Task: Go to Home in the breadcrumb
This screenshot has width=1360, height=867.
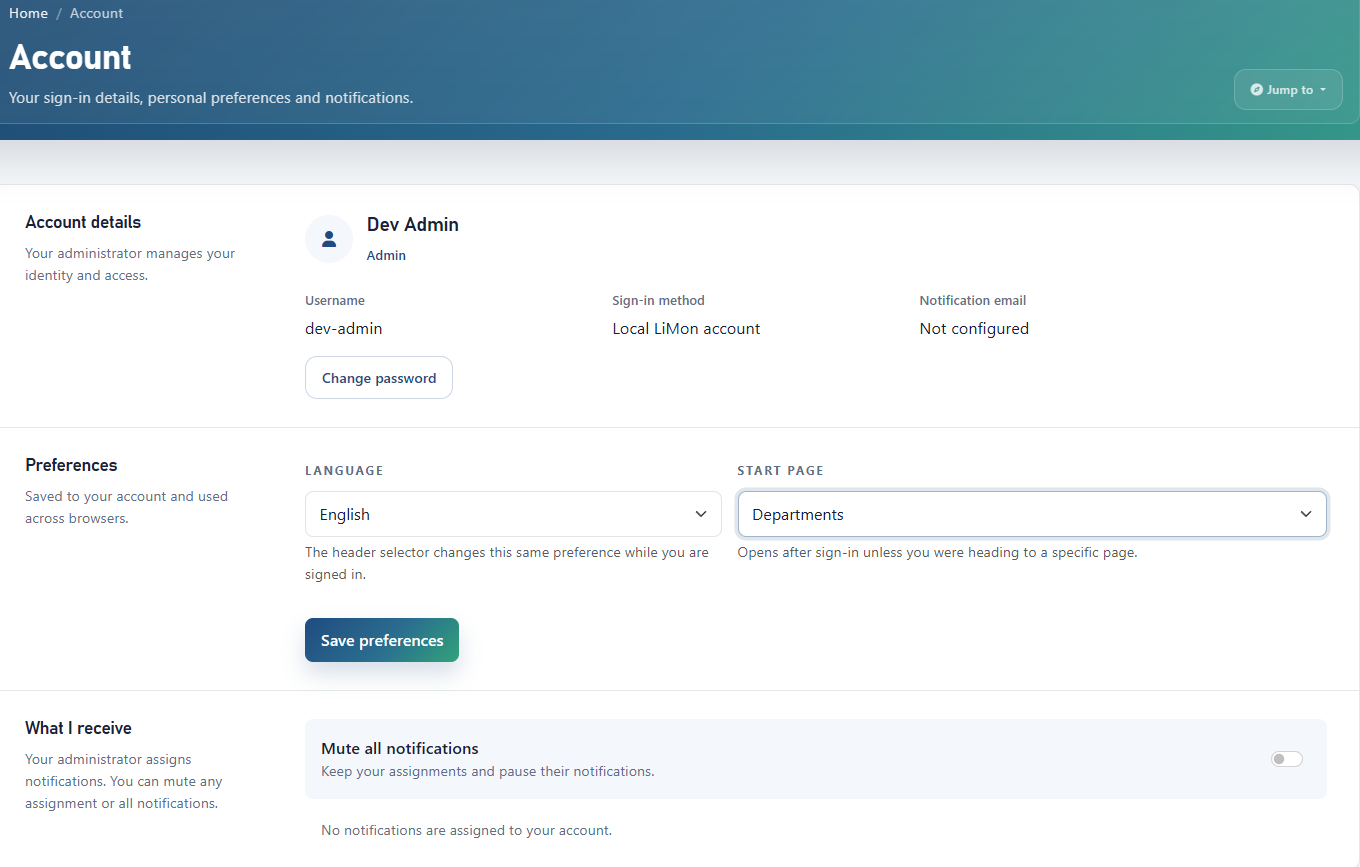Action: 28,13
